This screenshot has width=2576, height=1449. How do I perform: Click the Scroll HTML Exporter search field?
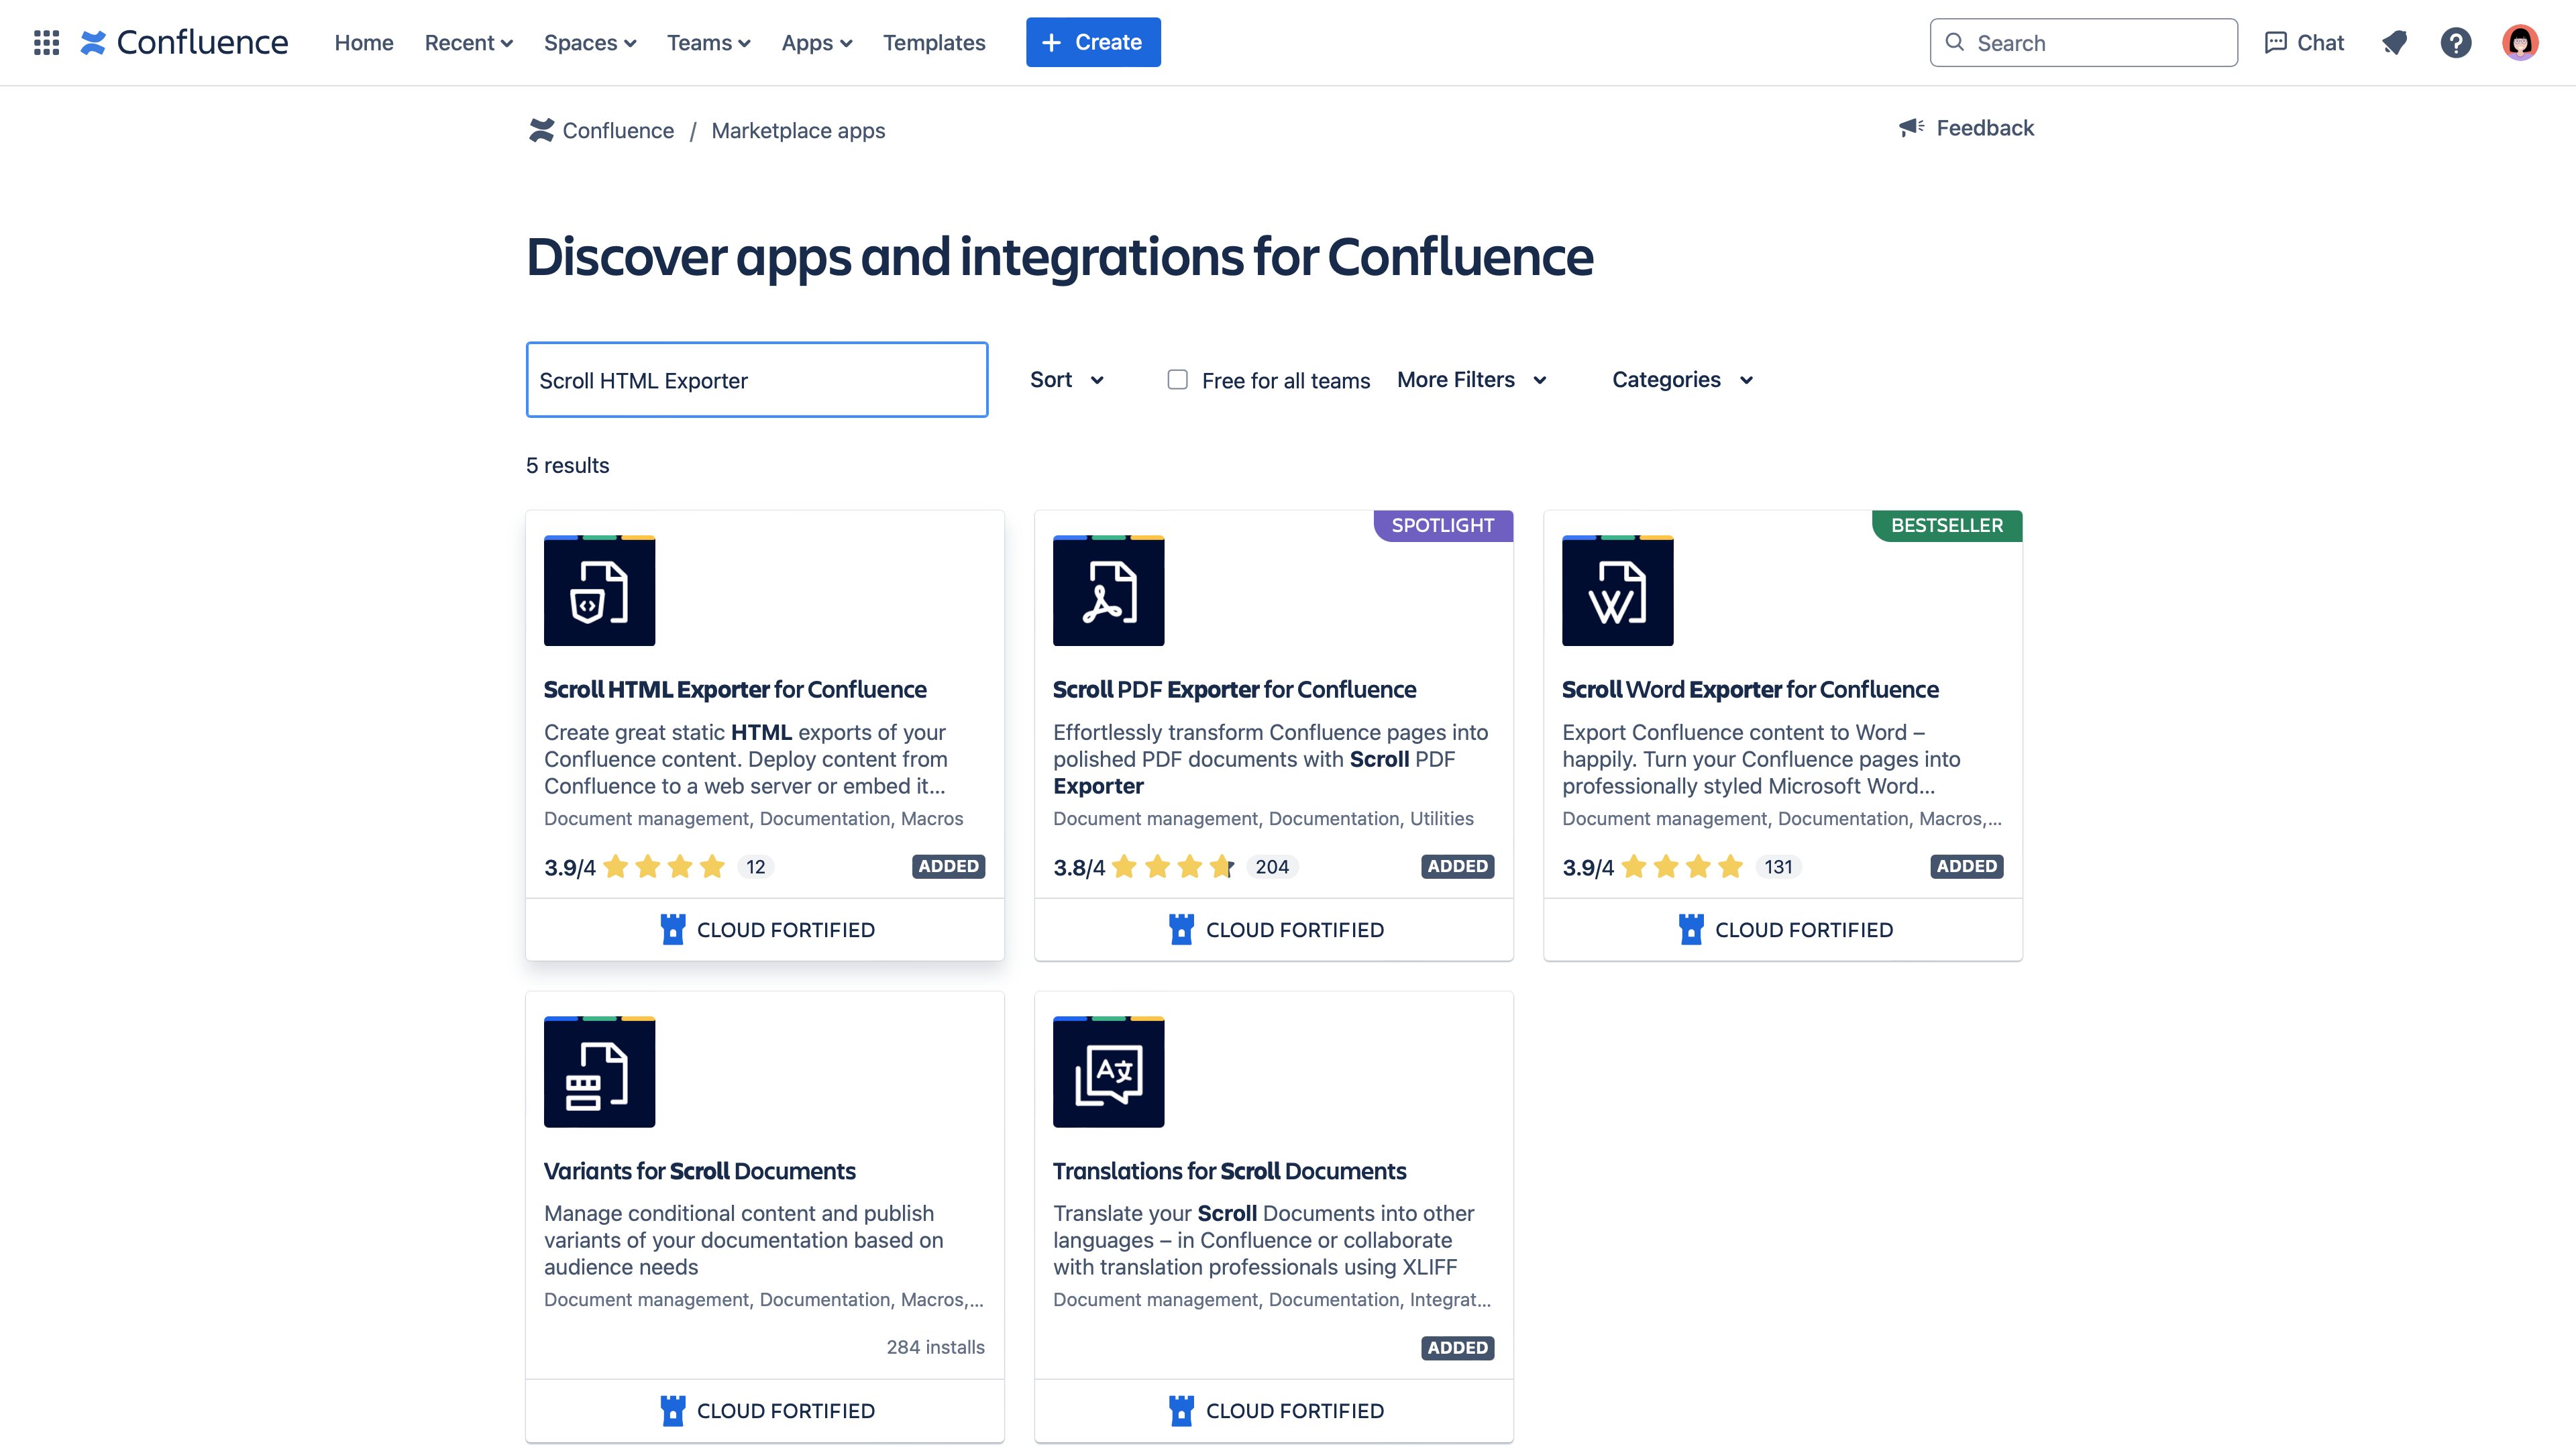pyautogui.click(x=756, y=379)
